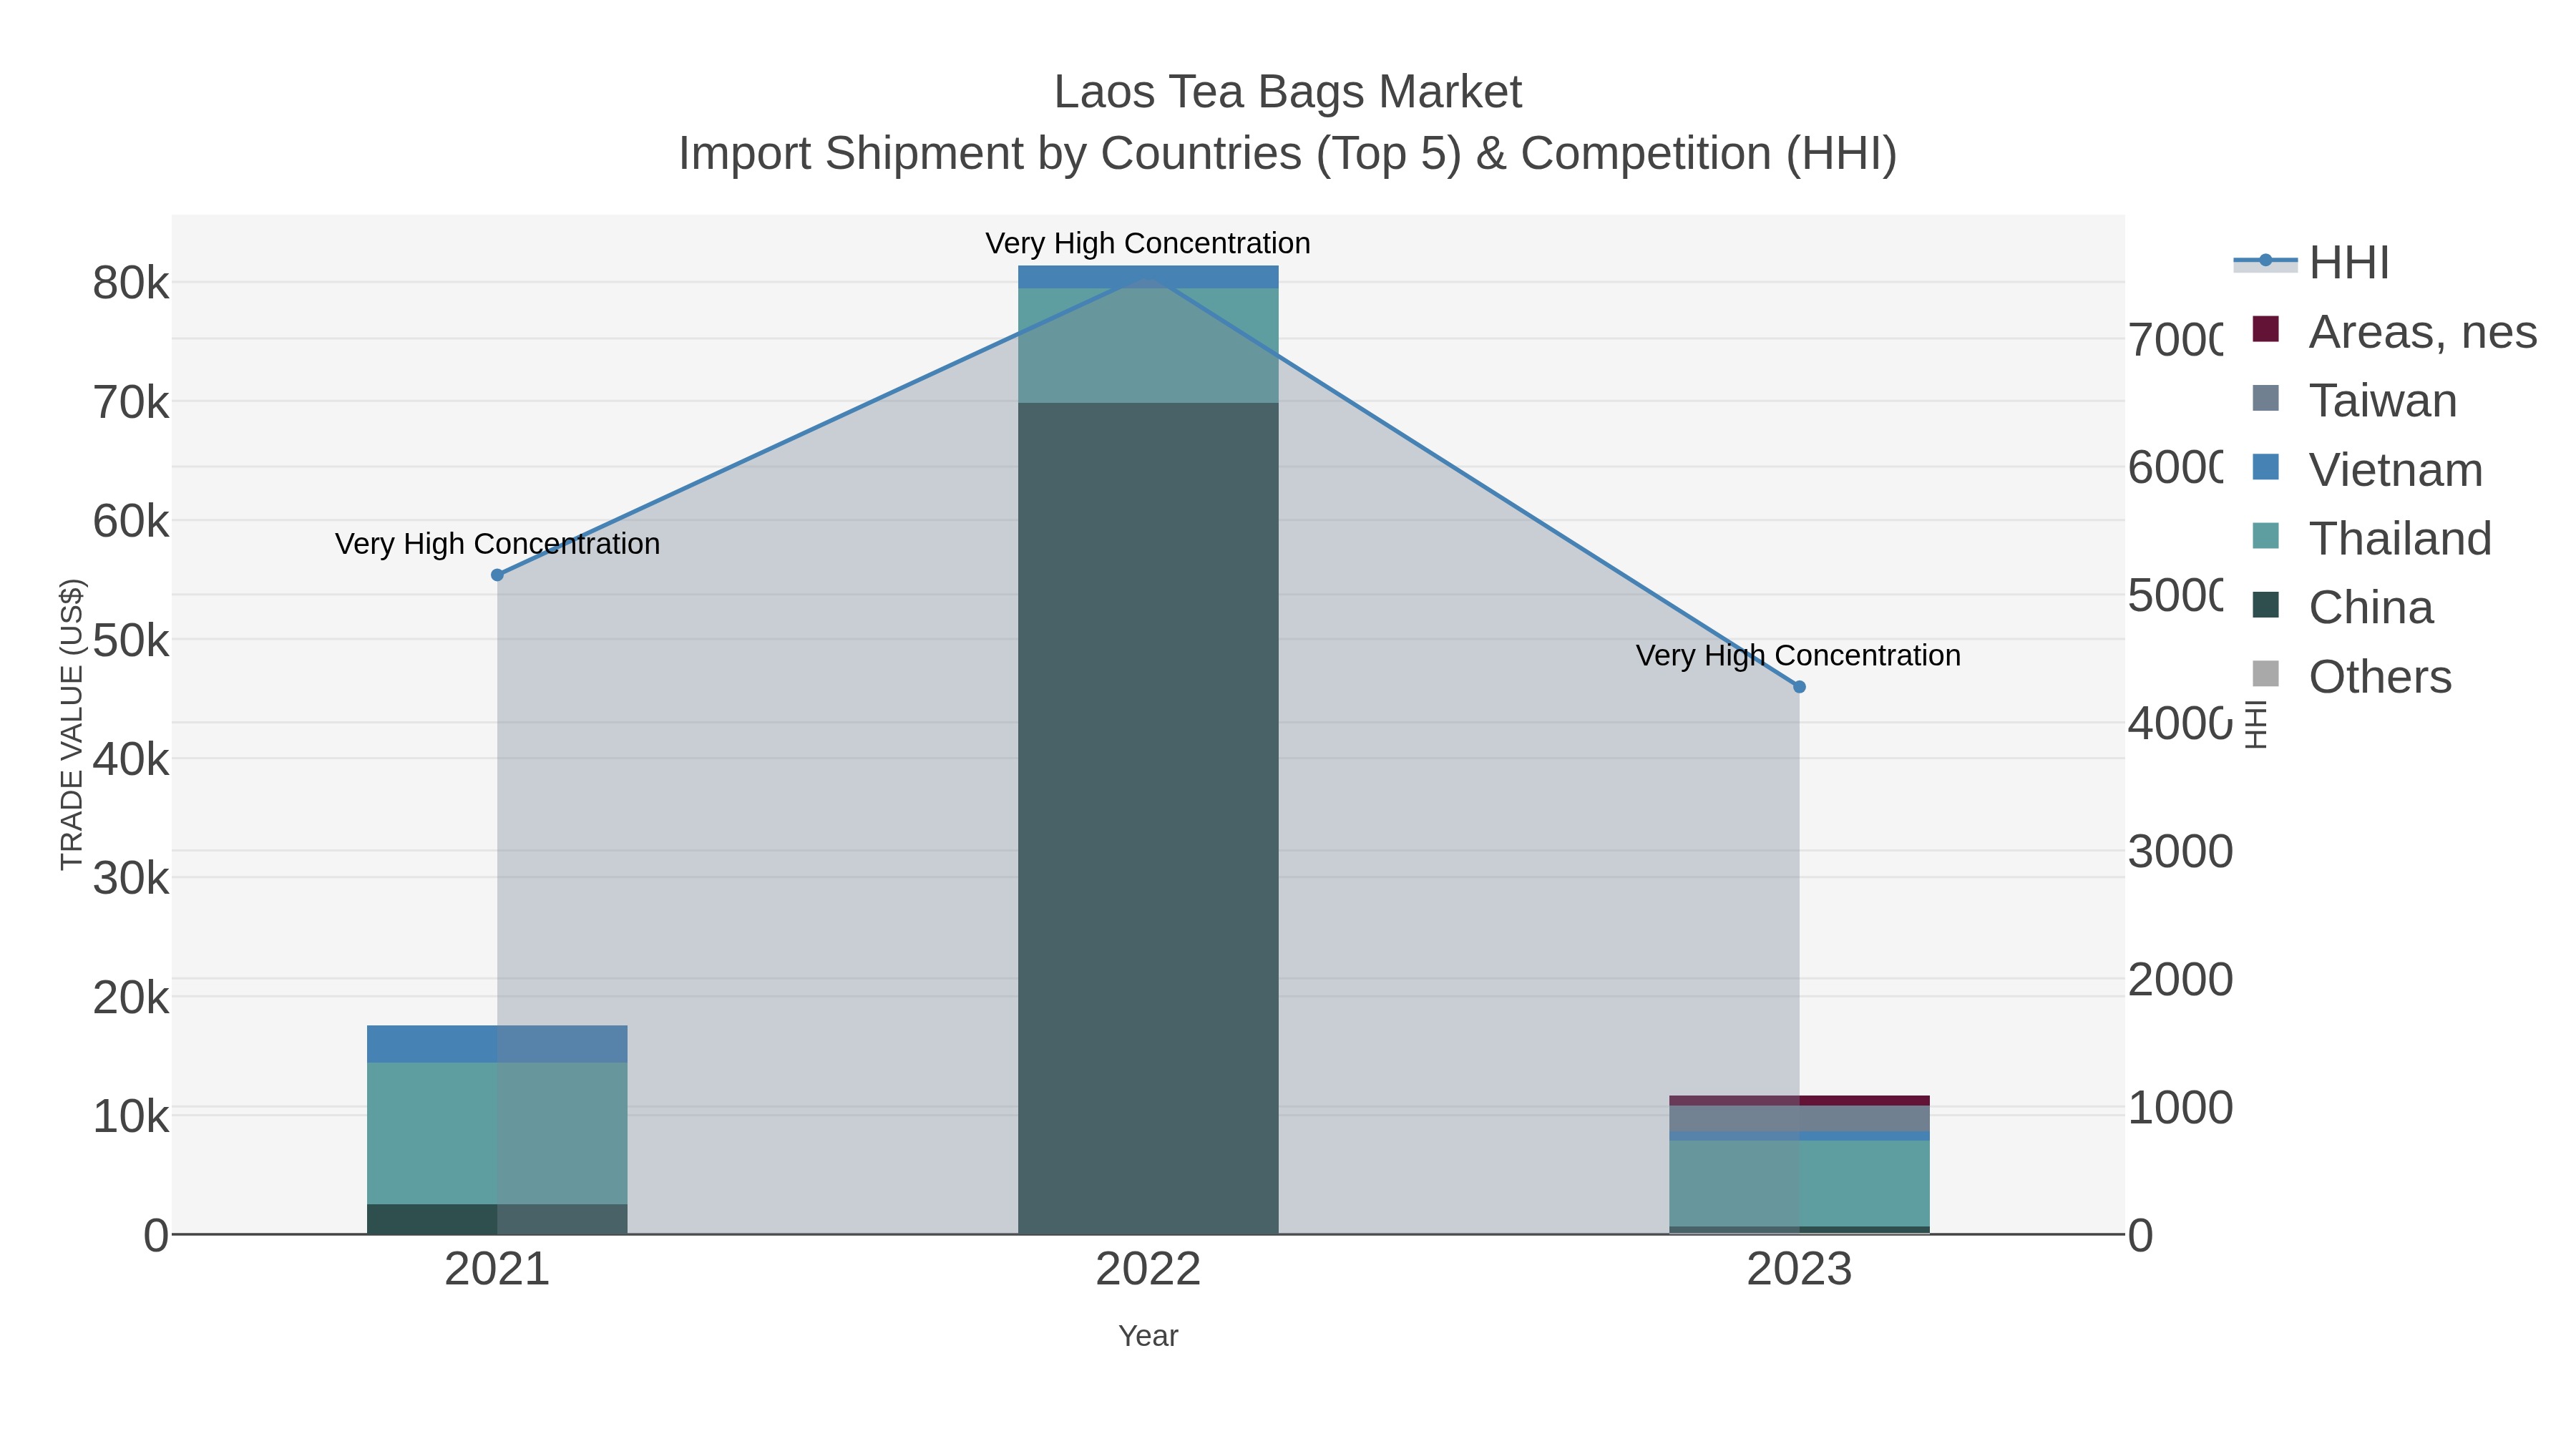Click the 10k left axis tick label
Screen dimensions: 2576x1449
click(131, 1116)
